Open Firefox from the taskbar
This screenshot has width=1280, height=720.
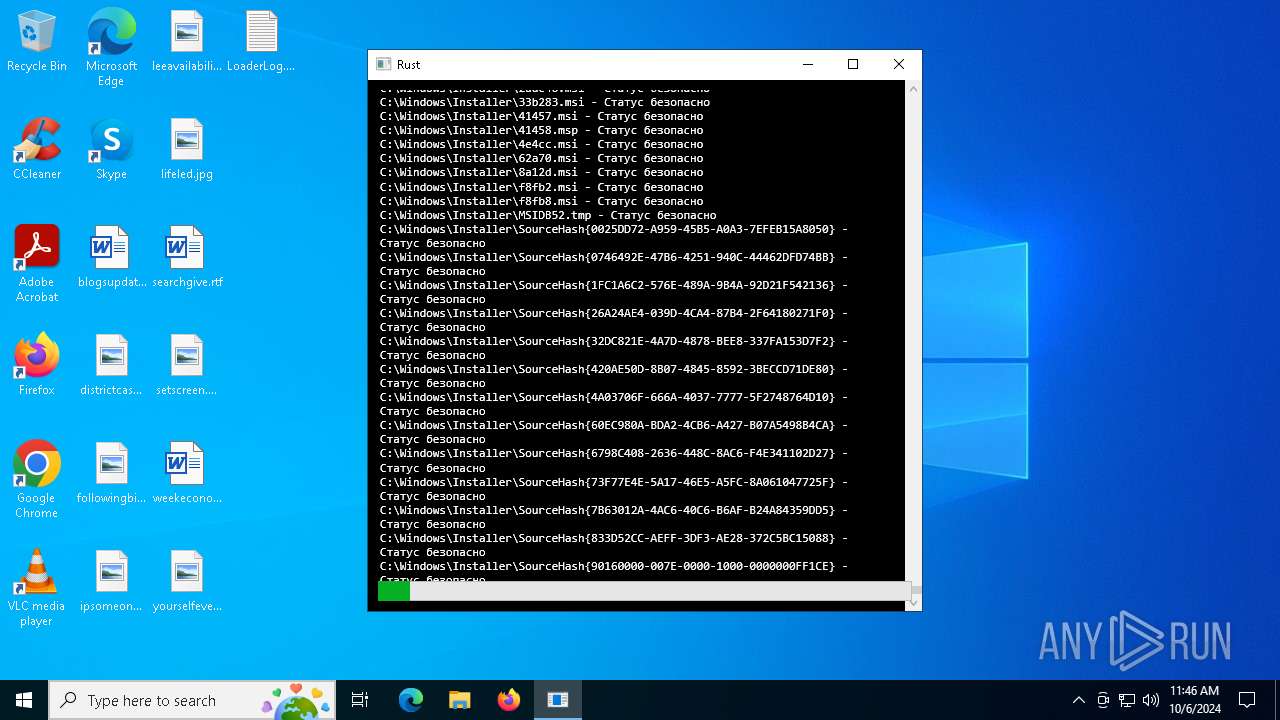click(x=509, y=700)
